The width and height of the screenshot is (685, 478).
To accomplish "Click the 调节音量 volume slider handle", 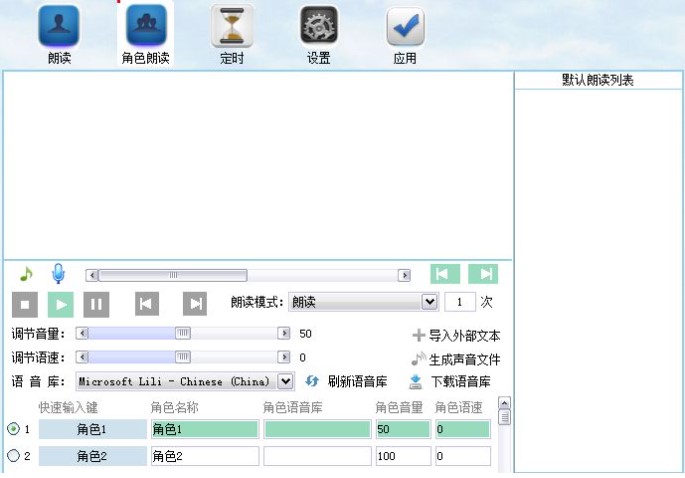I will tap(183, 334).
